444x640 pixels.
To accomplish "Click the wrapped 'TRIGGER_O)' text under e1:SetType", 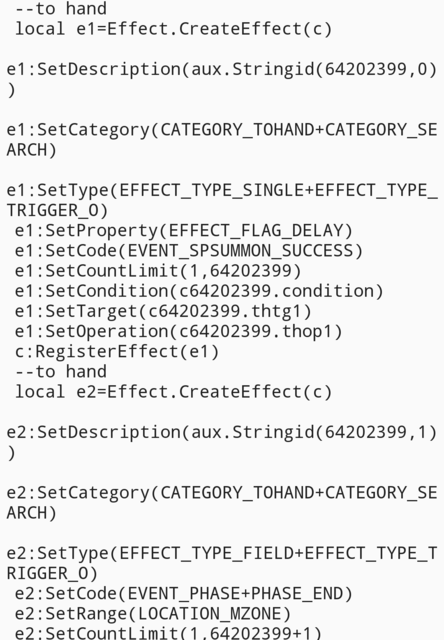I will (58, 211).
